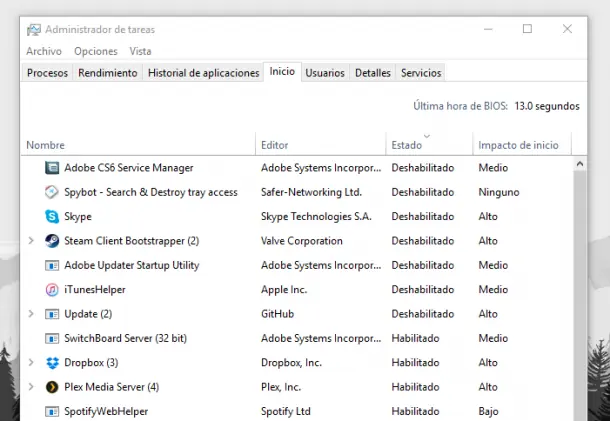Sort by Impacto de inicio column

pos(518,145)
